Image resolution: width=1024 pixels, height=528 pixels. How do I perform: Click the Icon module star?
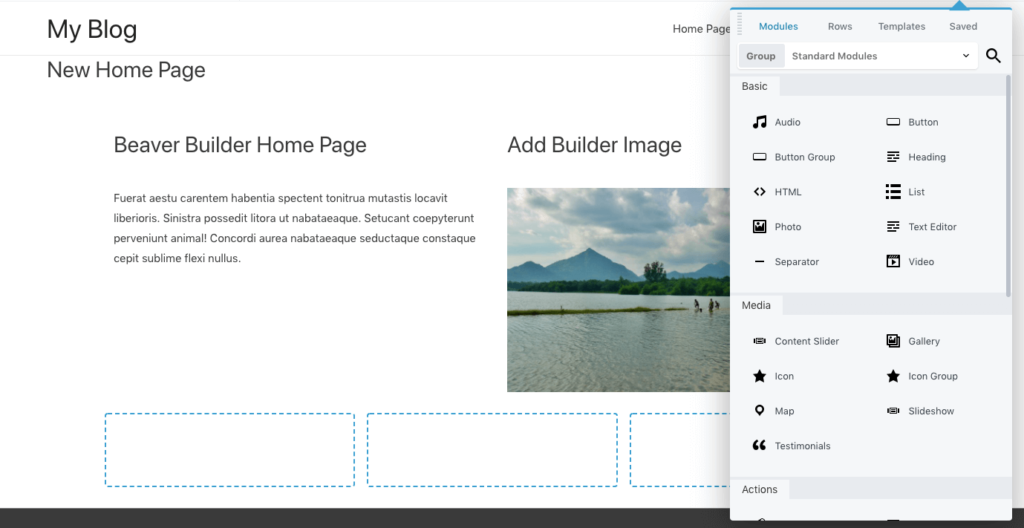759,376
